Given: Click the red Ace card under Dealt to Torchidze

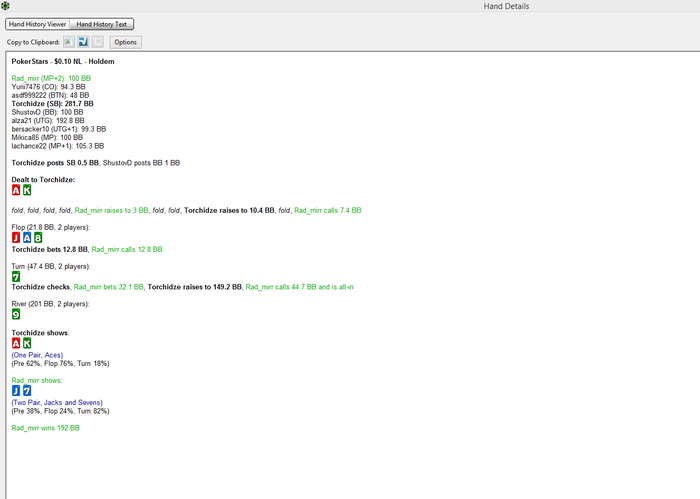Looking at the screenshot, I should point(16,190).
